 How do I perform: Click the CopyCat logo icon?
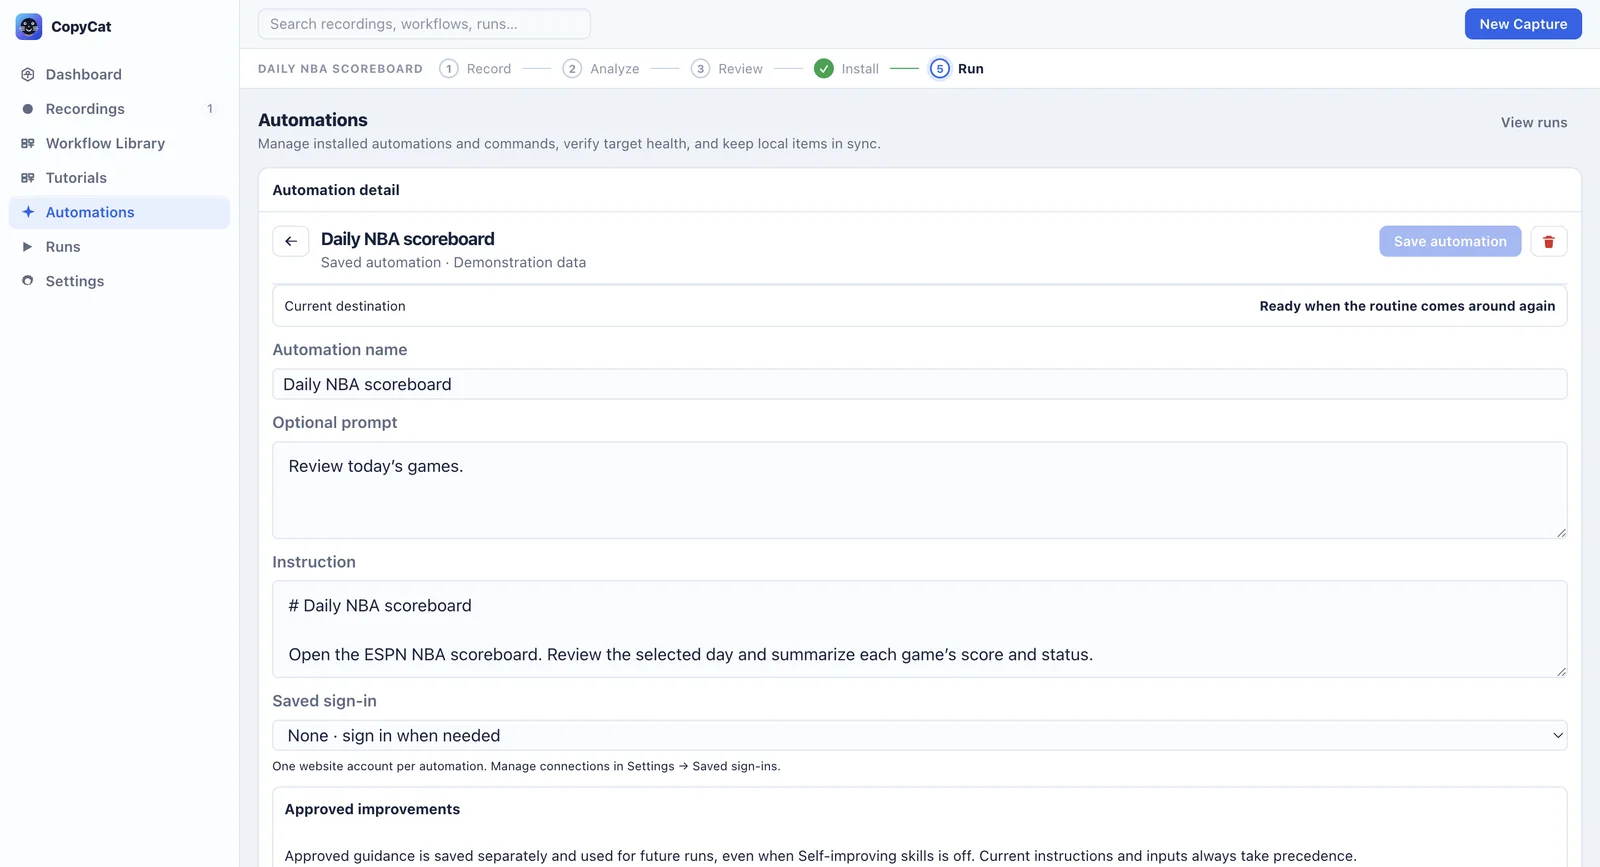(29, 26)
